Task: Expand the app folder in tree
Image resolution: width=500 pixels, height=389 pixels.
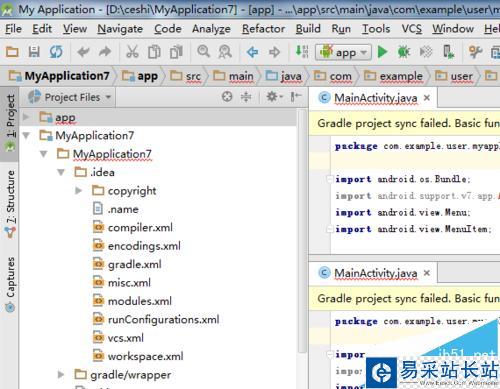Action: (26, 117)
